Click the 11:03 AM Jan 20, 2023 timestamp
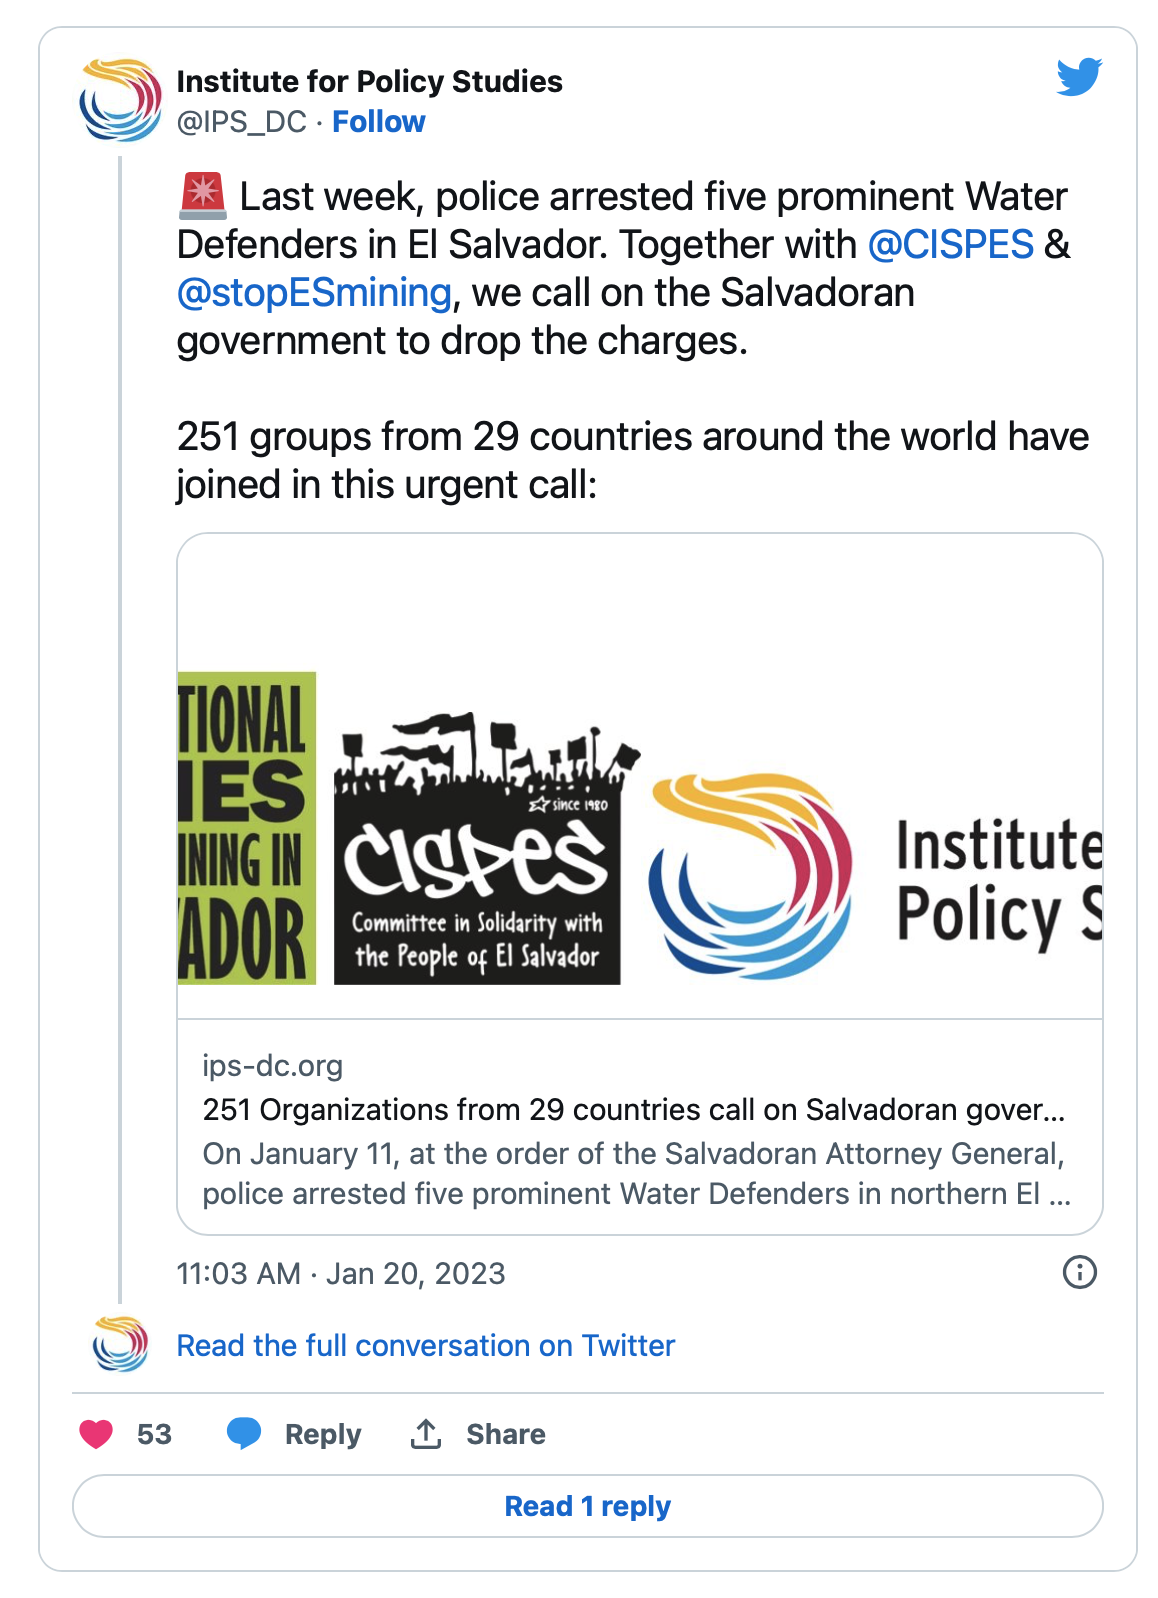The height and width of the screenshot is (1598, 1158). click(341, 1273)
